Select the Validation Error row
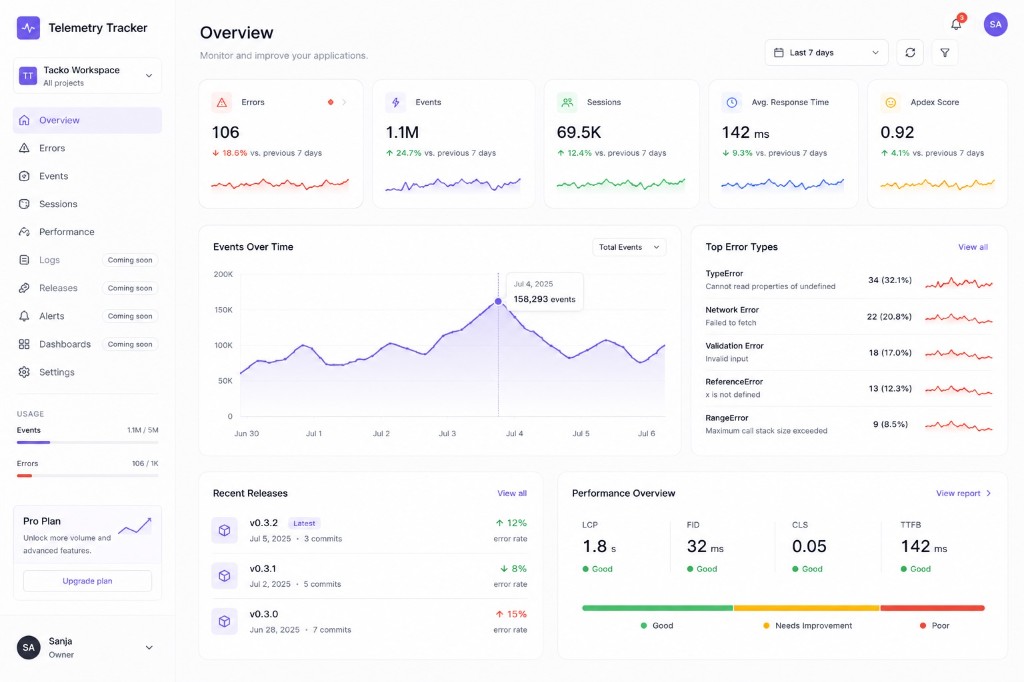1024x682 pixels. (849, 352)
